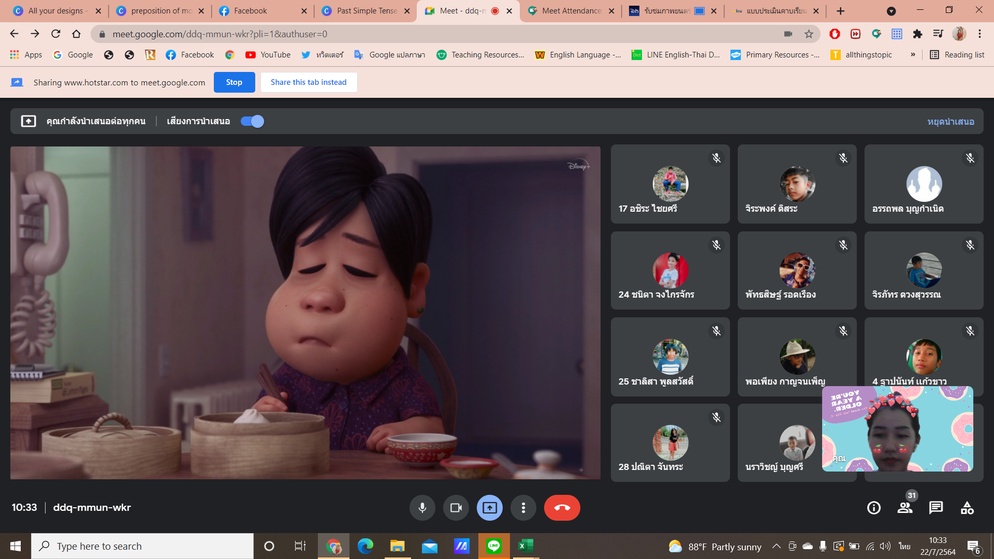994x559 pixels.
Task: Open the Apps bookmarks shortcut
Action: [x=26, y=55]
